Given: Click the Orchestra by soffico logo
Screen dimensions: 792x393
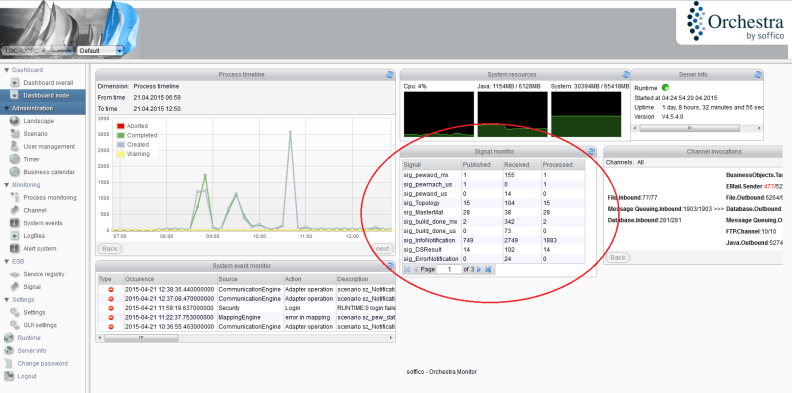Looking at the screenshot, I should pyautogui.click(x=734, y=21).
